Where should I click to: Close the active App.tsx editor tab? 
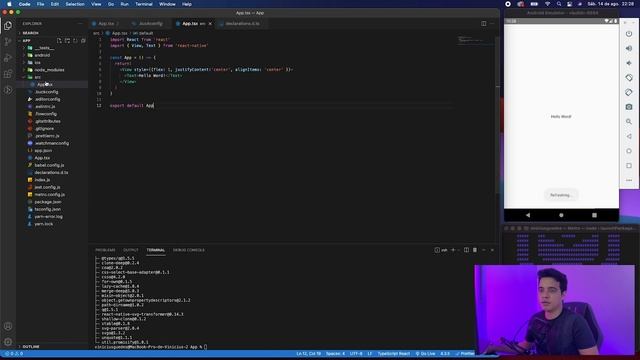click(x=210, y=24)
